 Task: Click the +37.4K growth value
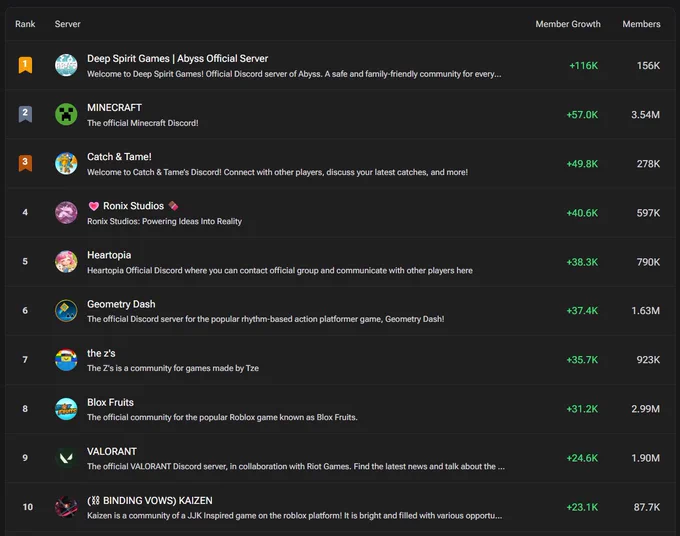click(582, 310)
